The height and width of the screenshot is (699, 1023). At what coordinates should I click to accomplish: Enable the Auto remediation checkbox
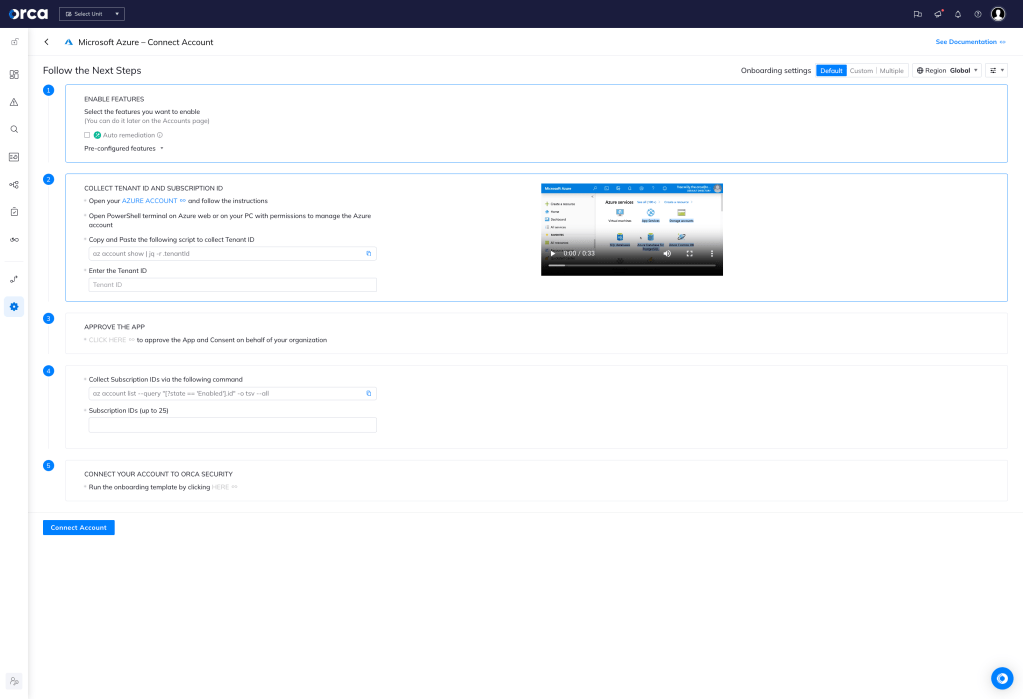86,135
